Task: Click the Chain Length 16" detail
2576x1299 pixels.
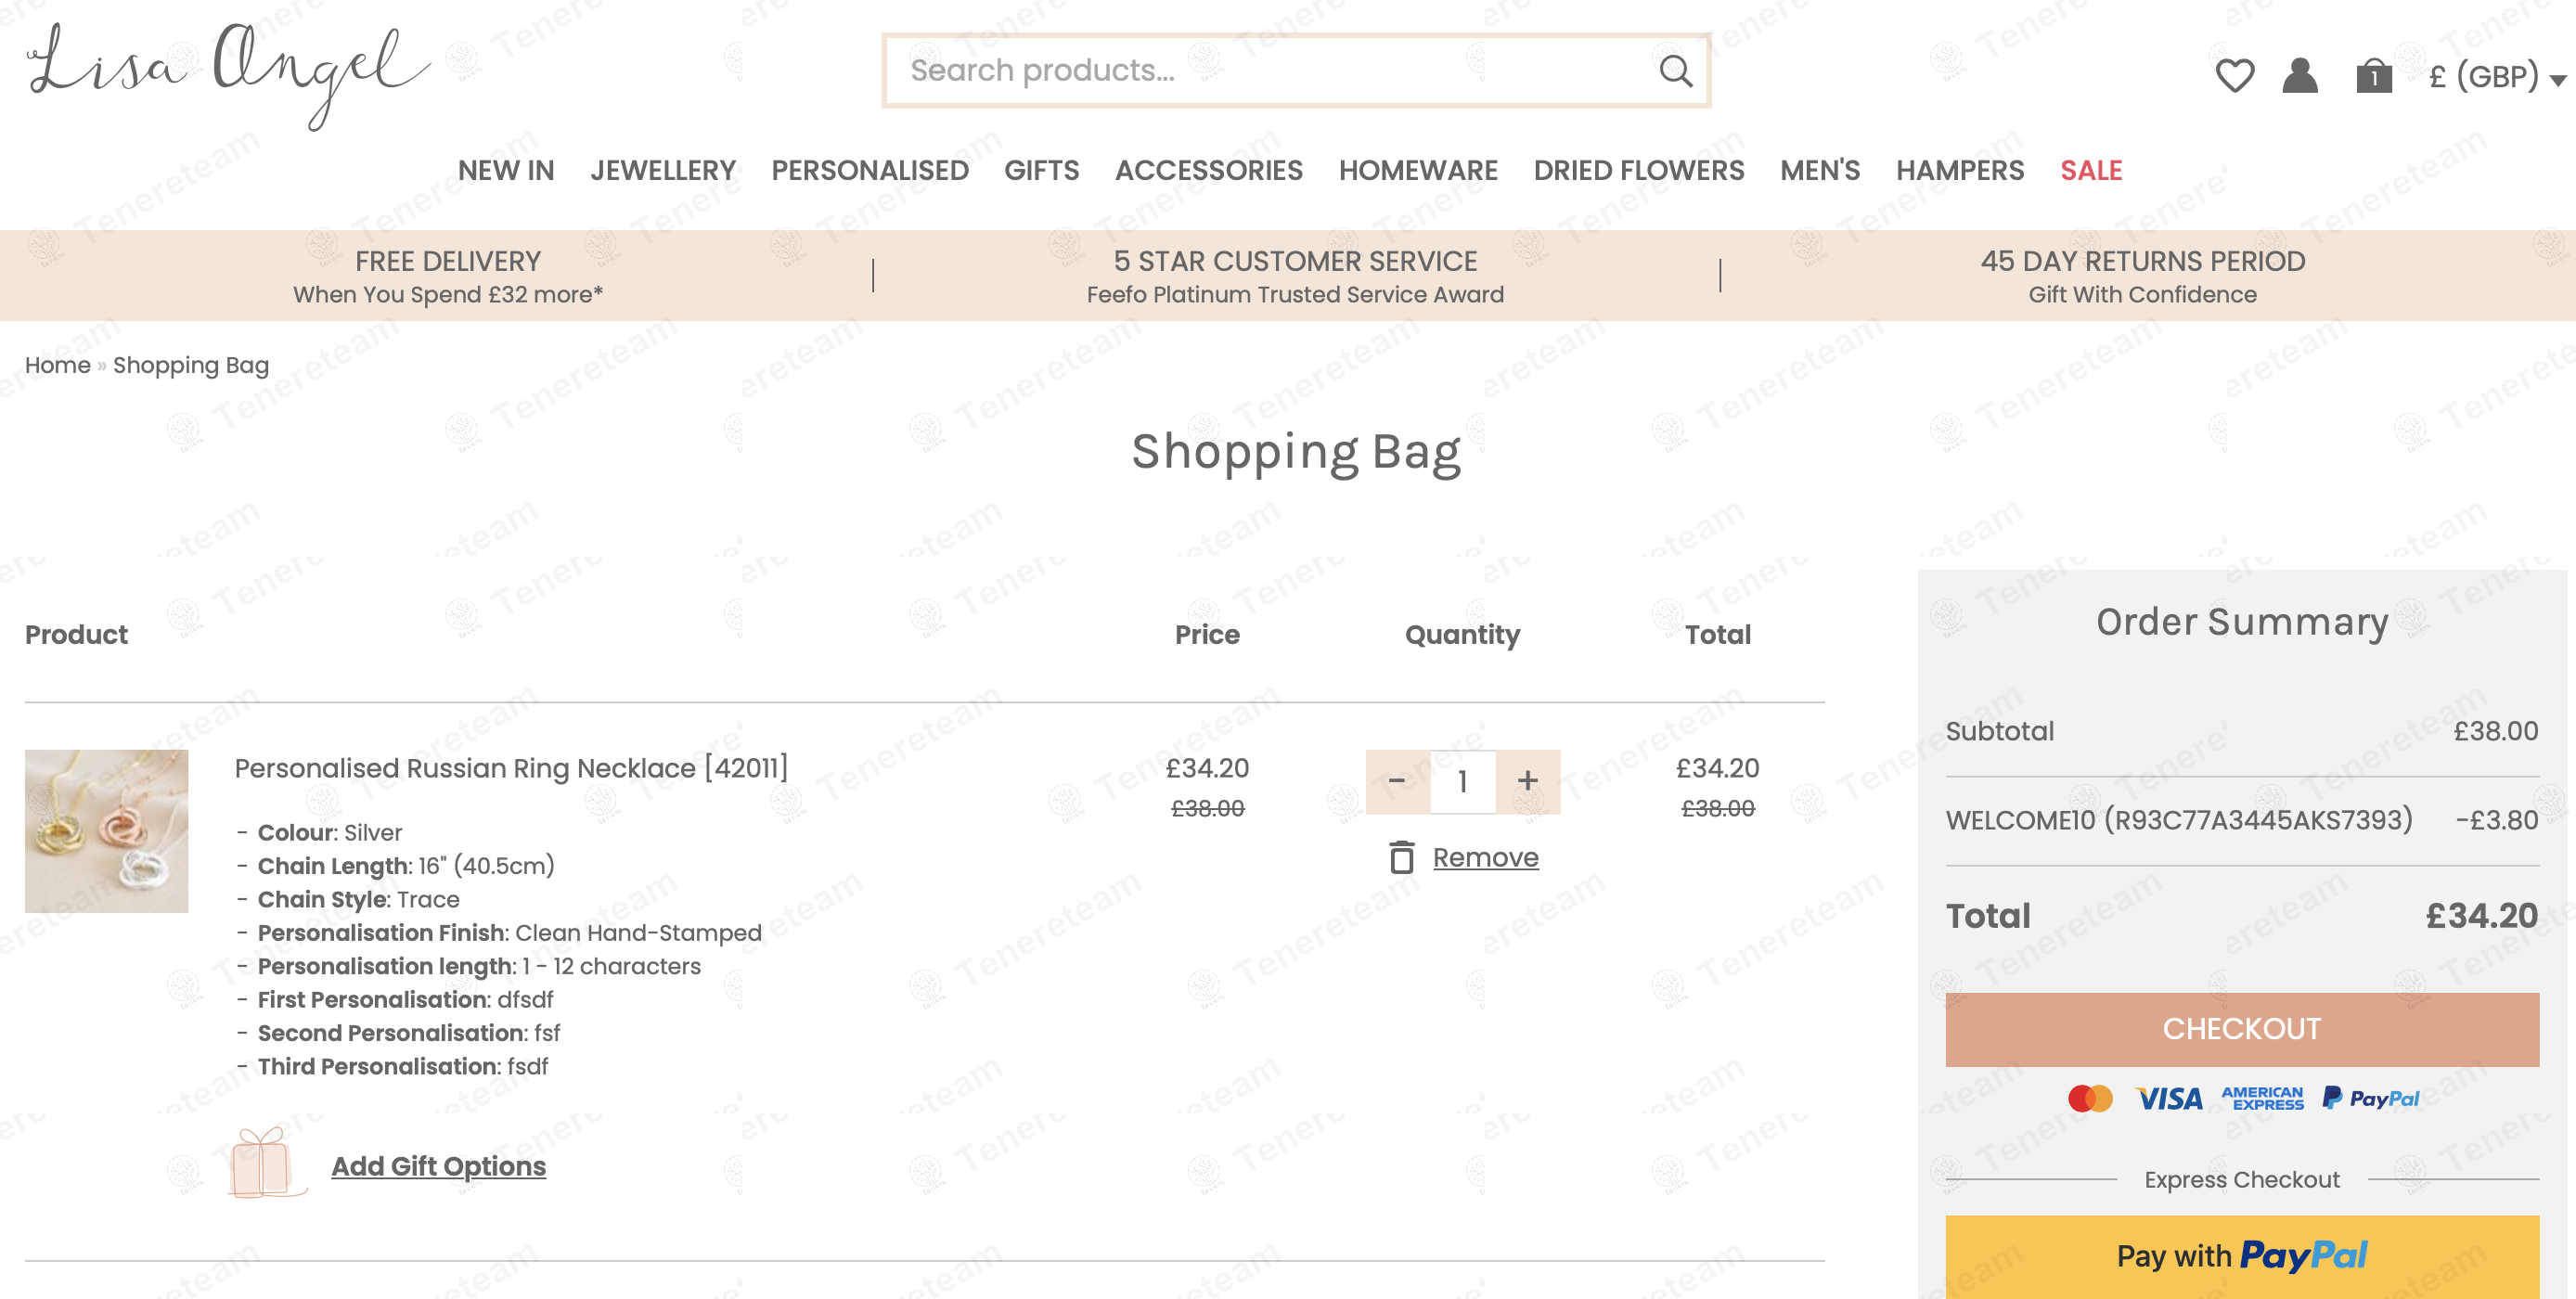Action: click(x=406, y=865)
